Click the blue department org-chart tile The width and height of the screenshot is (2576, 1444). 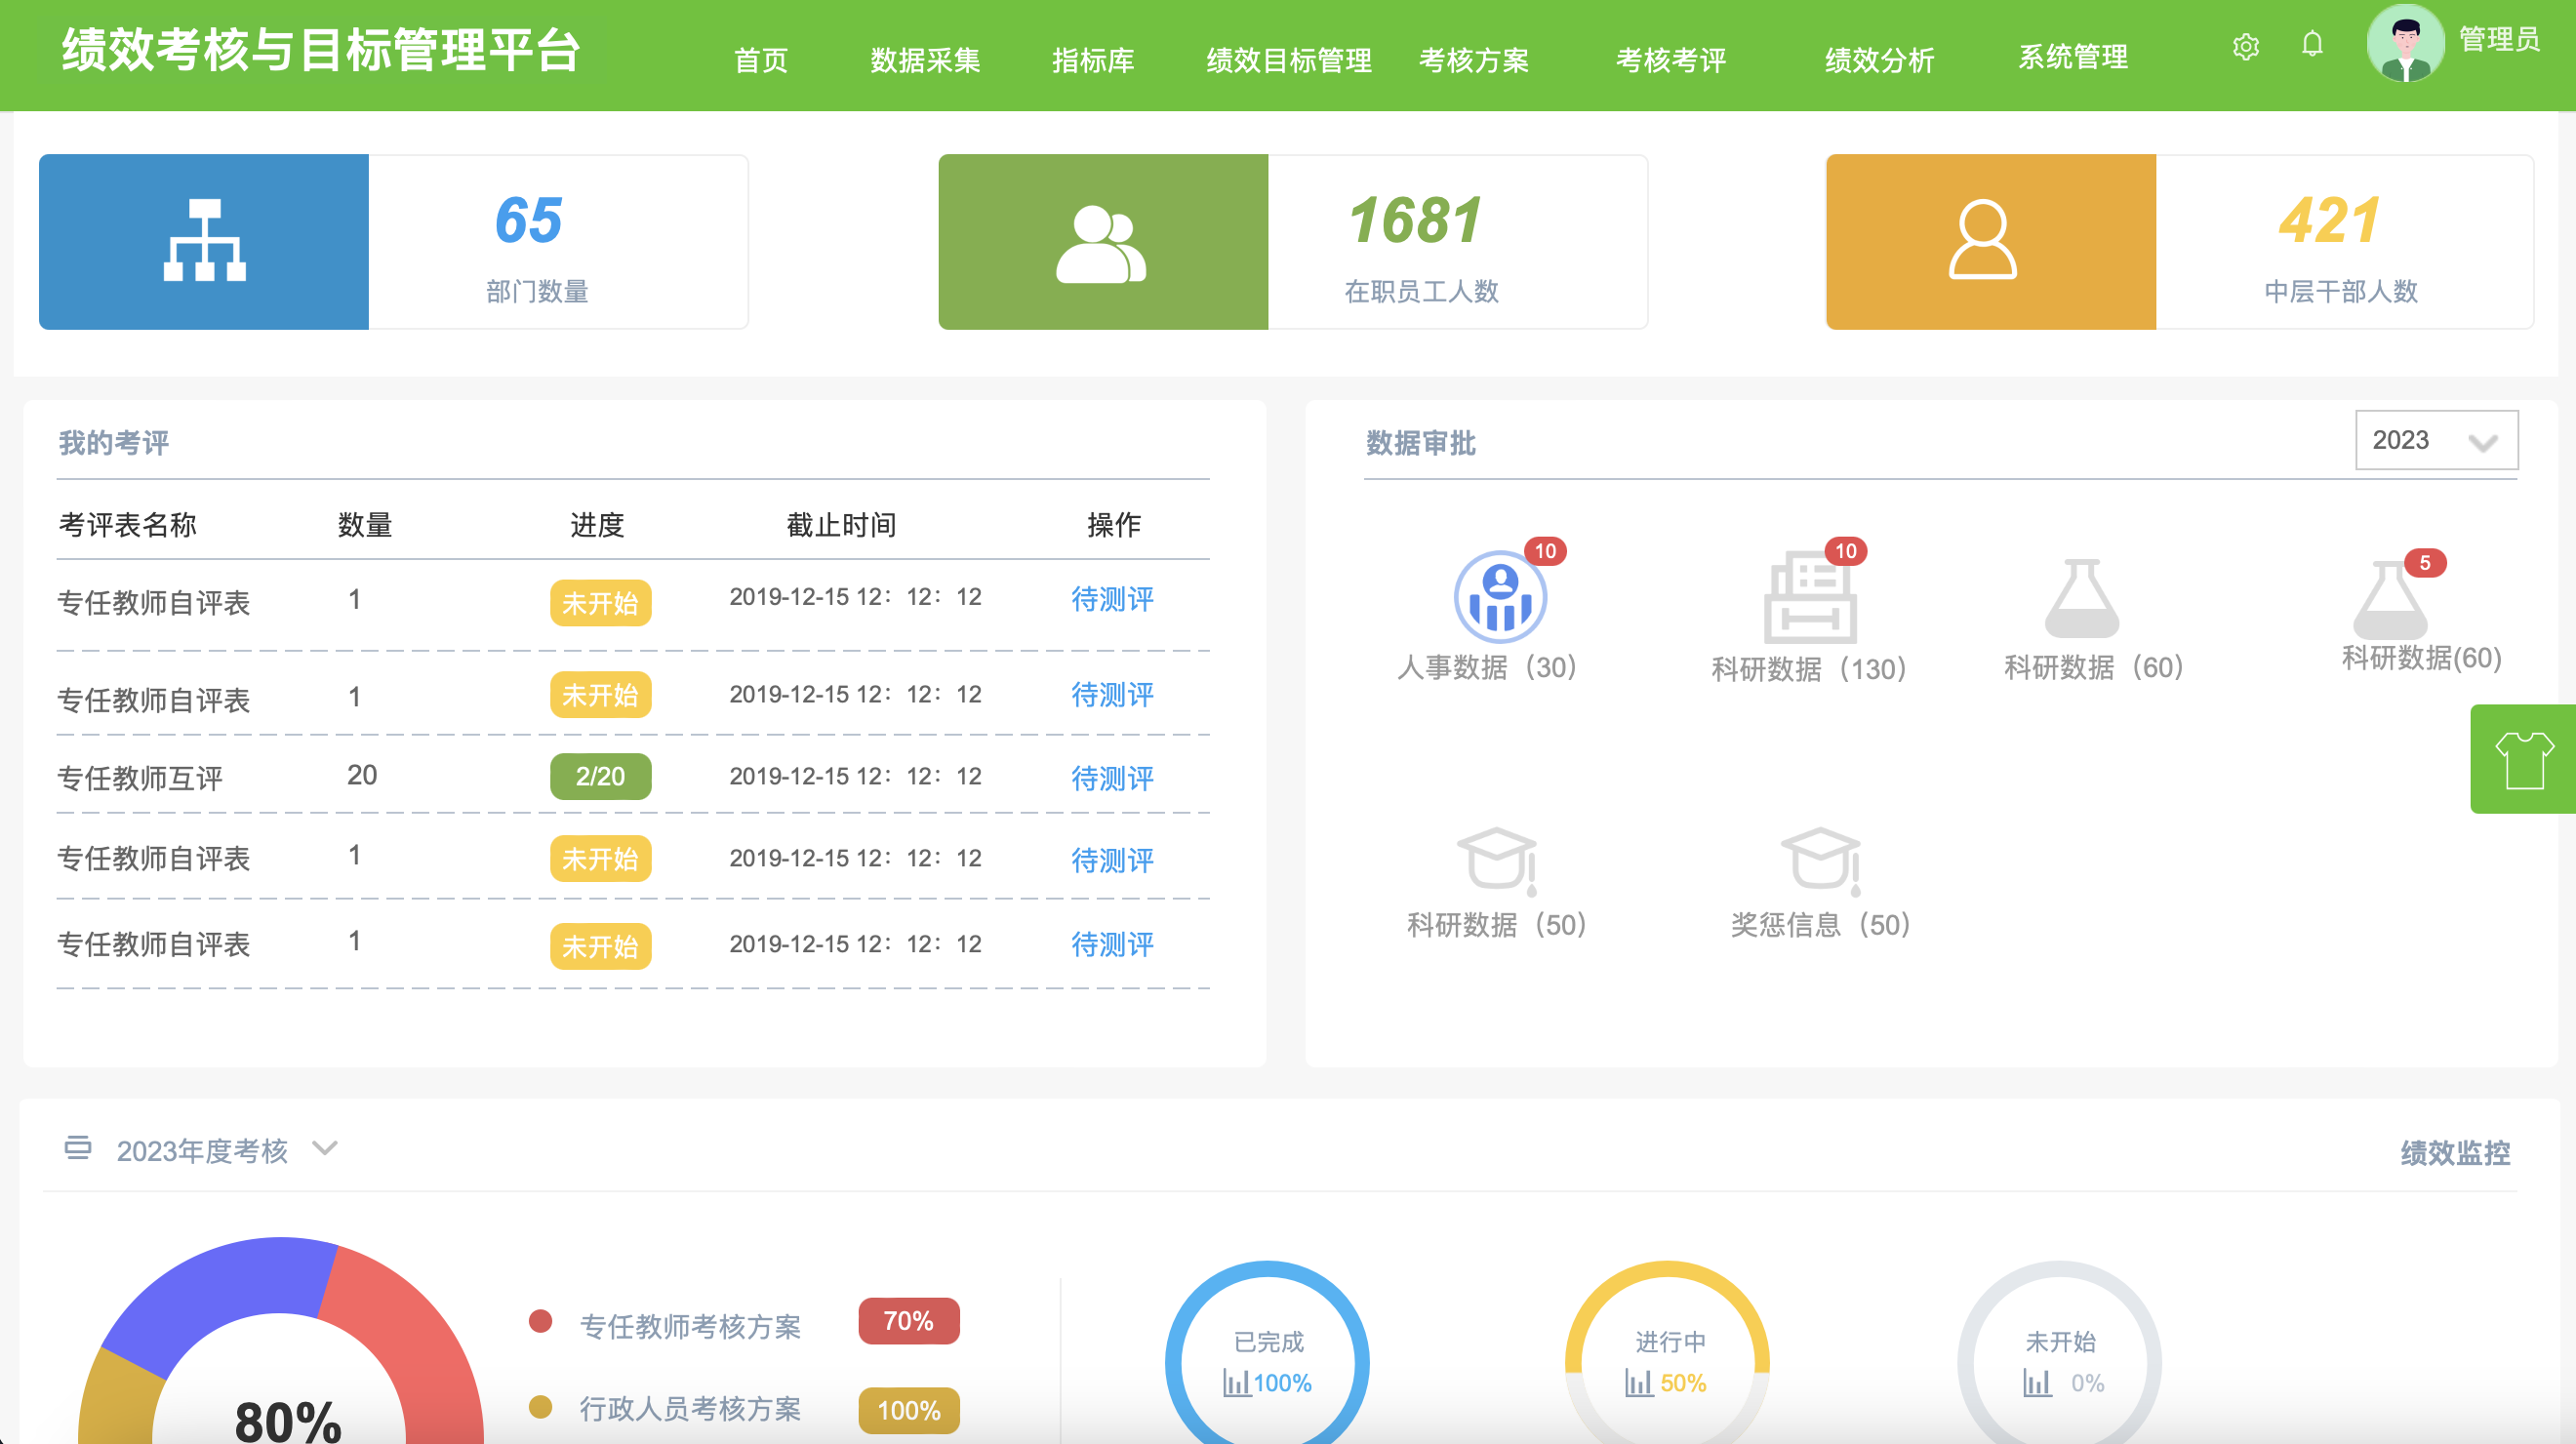click(204, 241)
